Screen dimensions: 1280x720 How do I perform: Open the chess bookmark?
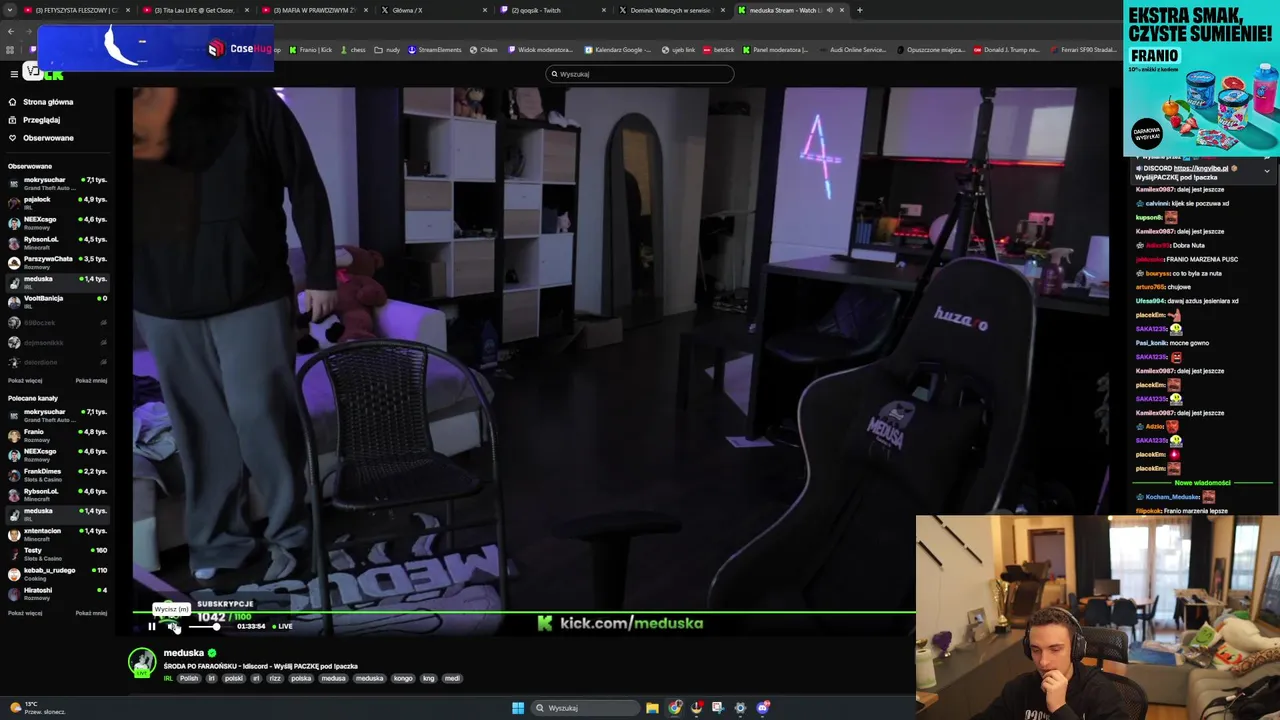tap(353, 50)
